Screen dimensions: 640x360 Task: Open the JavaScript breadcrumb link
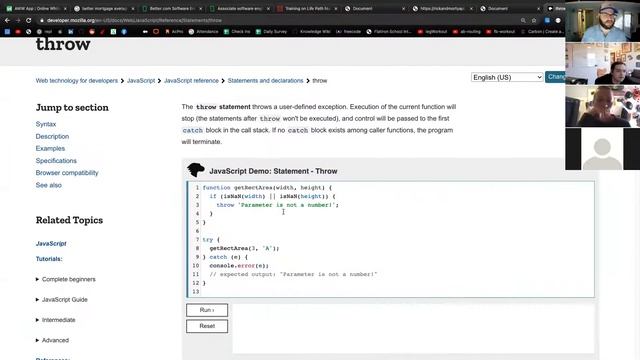(141, 81)
